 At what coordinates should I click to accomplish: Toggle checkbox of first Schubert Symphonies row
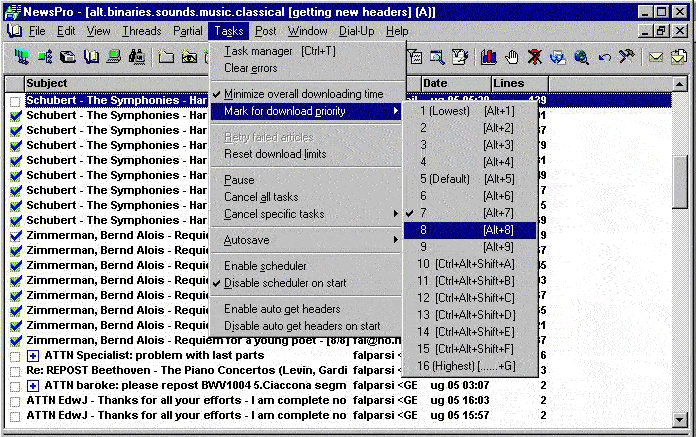tap(15, 101)
